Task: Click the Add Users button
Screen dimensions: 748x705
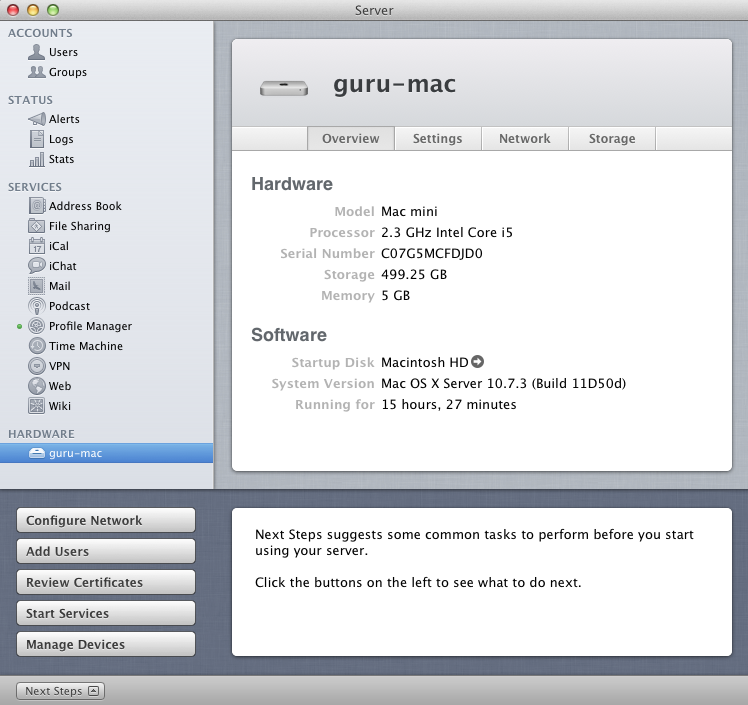Action: coord(106,551)
